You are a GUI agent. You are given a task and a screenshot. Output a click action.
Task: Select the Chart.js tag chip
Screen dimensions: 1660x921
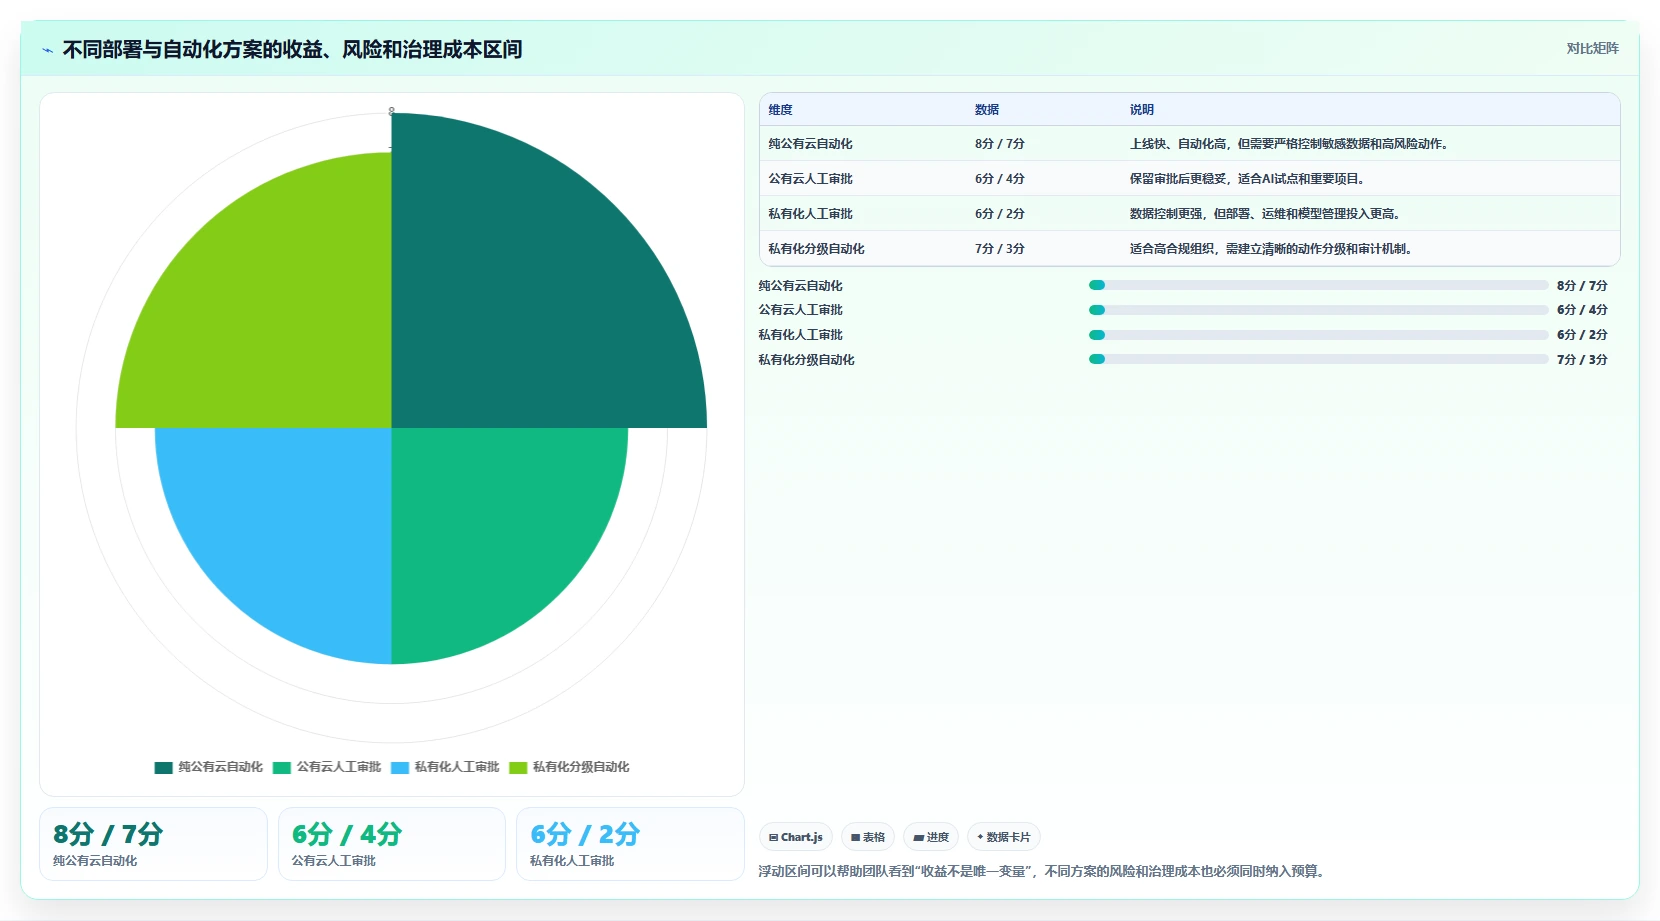796,837
